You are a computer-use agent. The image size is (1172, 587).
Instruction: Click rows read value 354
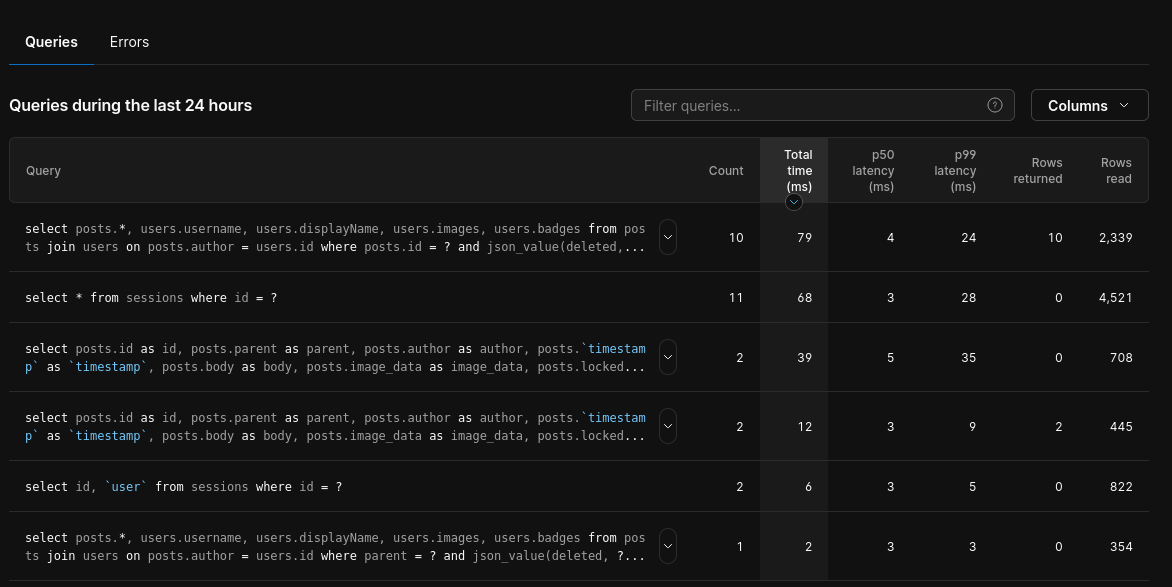pos(1121,547)
